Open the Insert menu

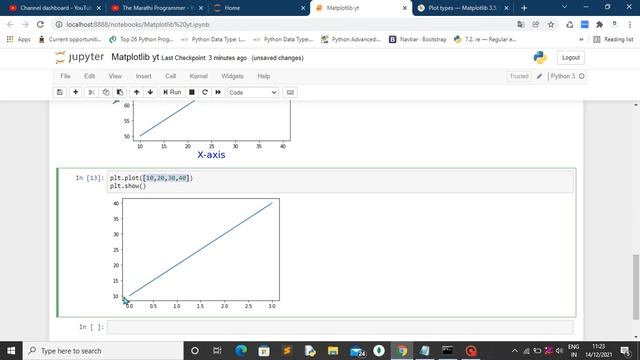(143, 76)
